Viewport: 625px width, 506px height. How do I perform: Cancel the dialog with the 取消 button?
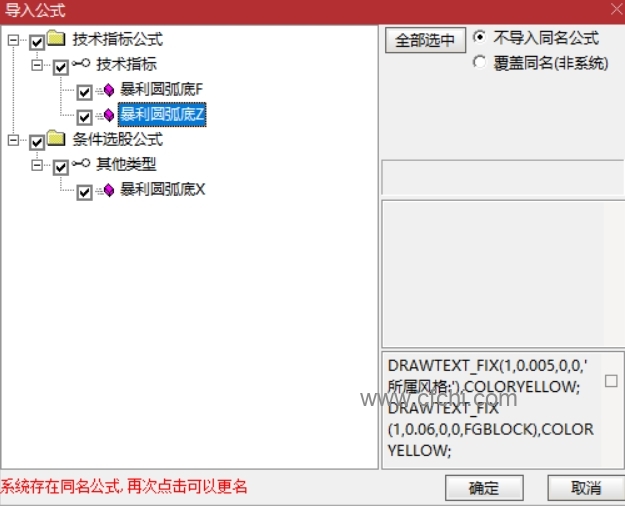coord(586,488)
